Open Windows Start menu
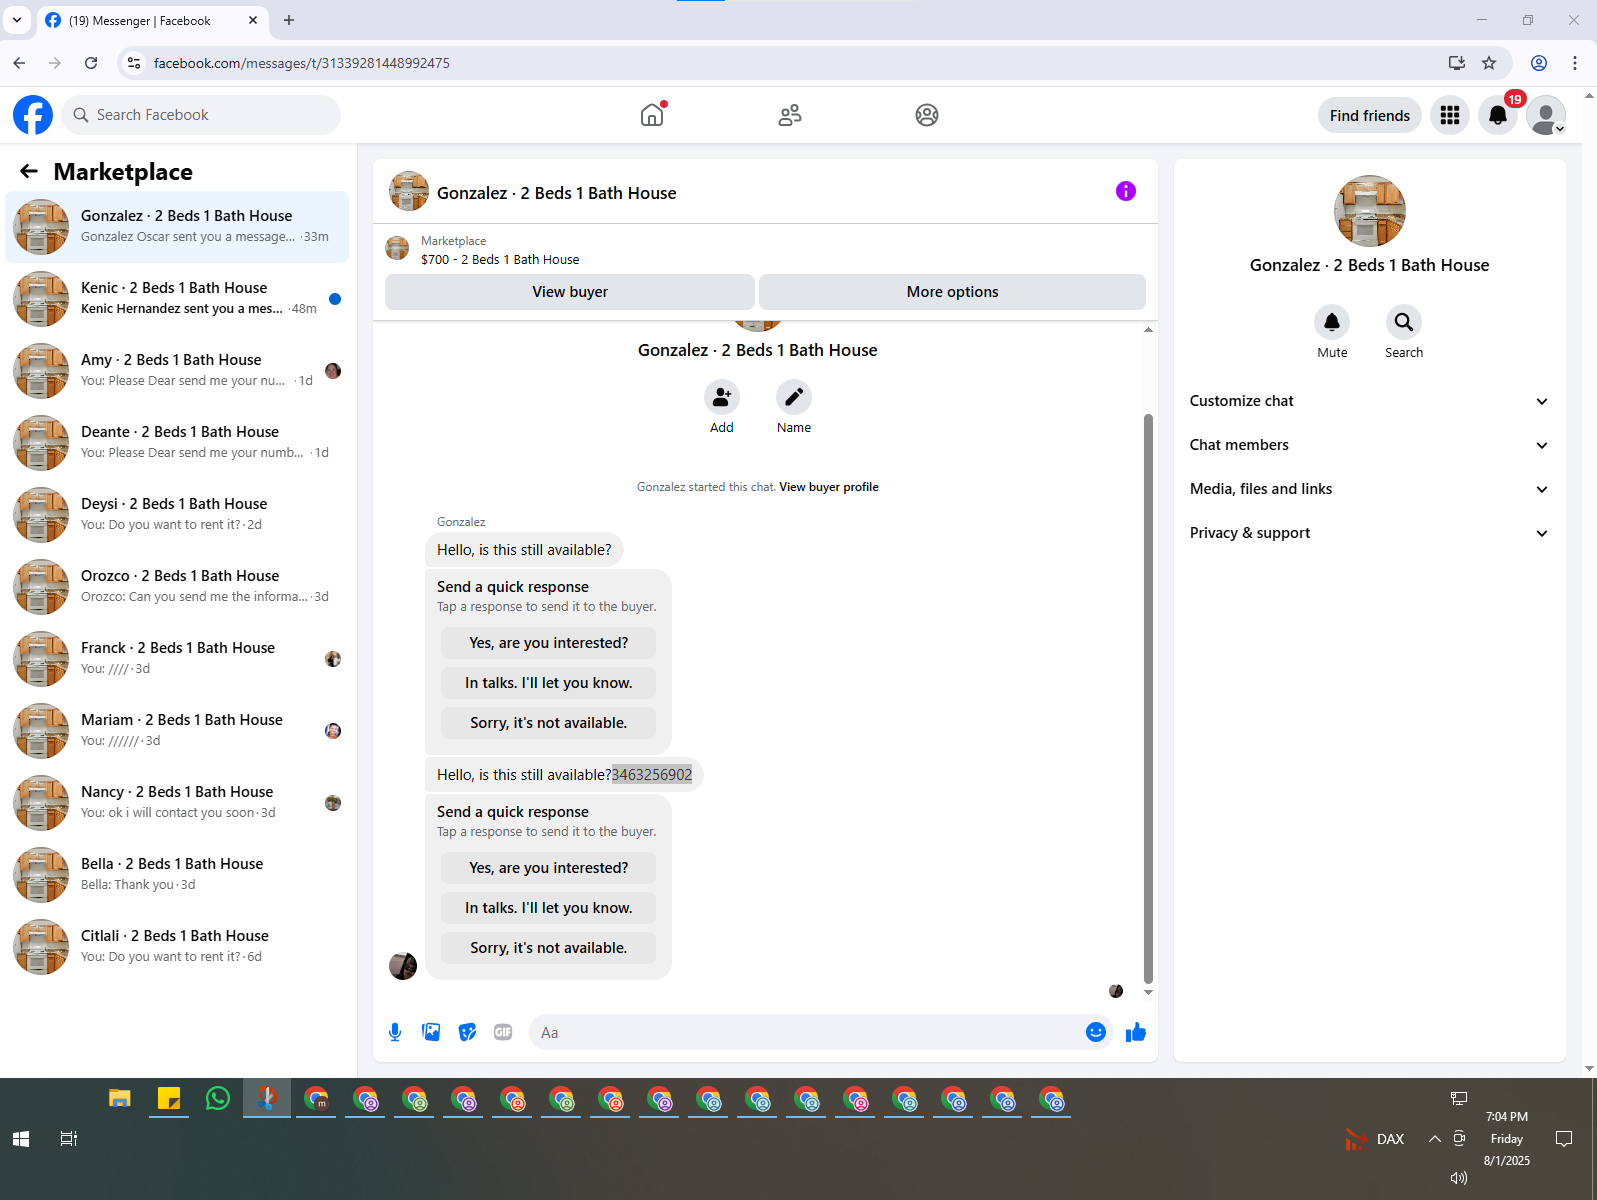The height and width of the screenshot is (1200, 1597). [21, 1139]
